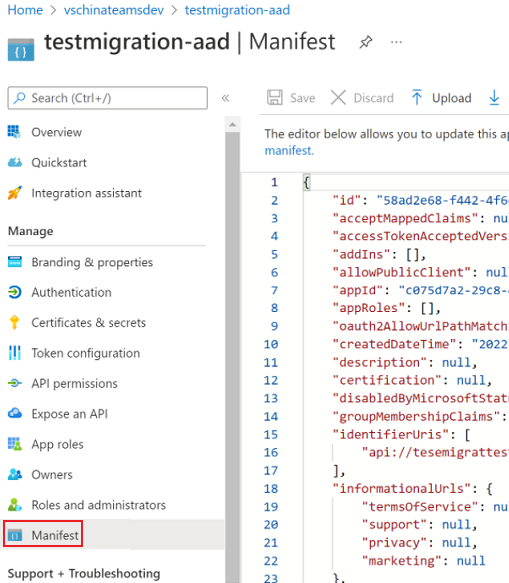Open Integration assistant menu item
Viewport: 509px width, 583px height.
[87, 193]
